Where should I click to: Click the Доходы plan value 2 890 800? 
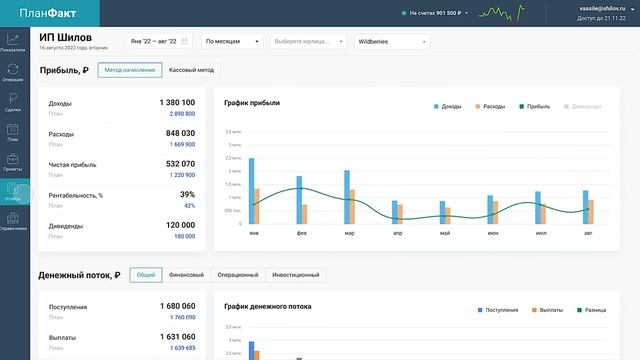click(x=182, y=114)
